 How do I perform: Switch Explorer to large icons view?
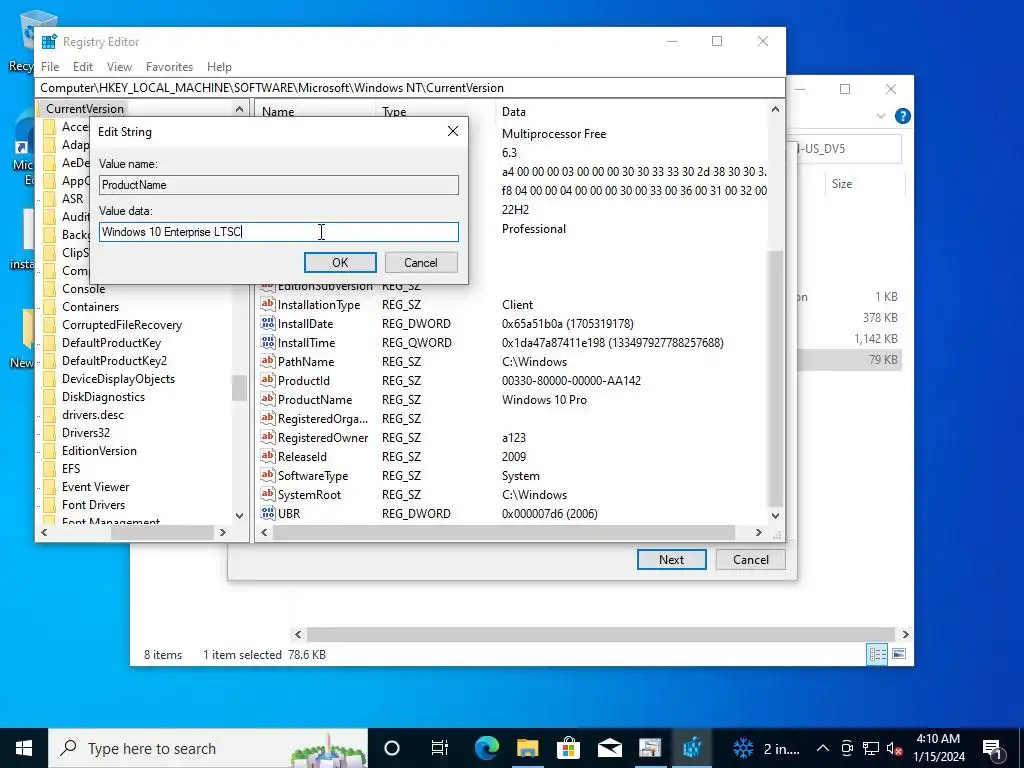click(x=899, y=654)
